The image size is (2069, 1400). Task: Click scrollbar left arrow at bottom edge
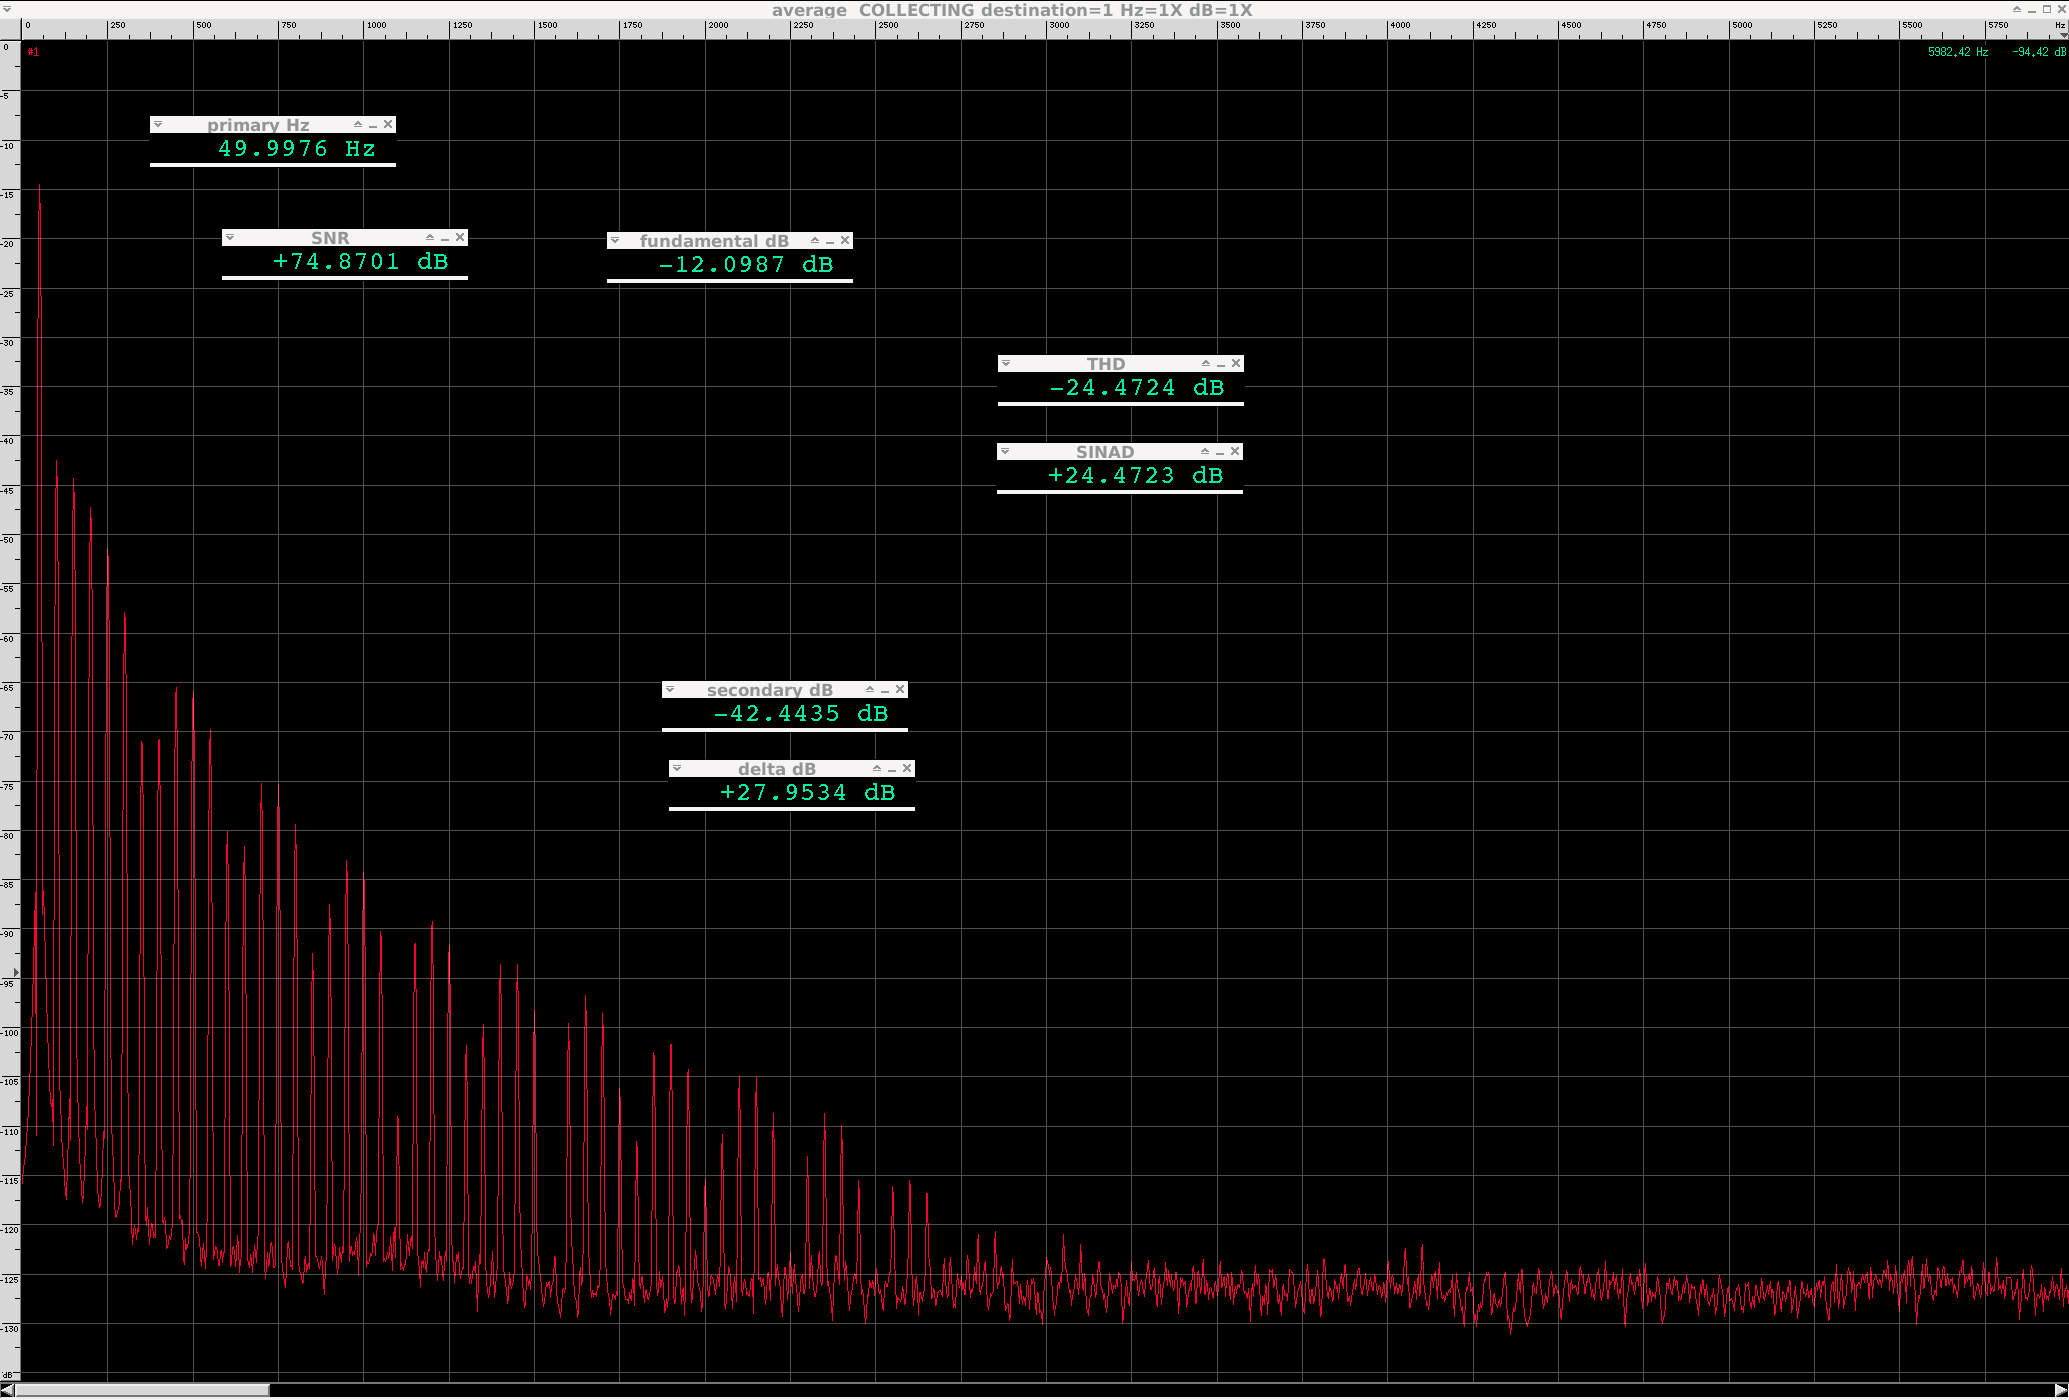pyautogui.click(x=7, y=1391)
